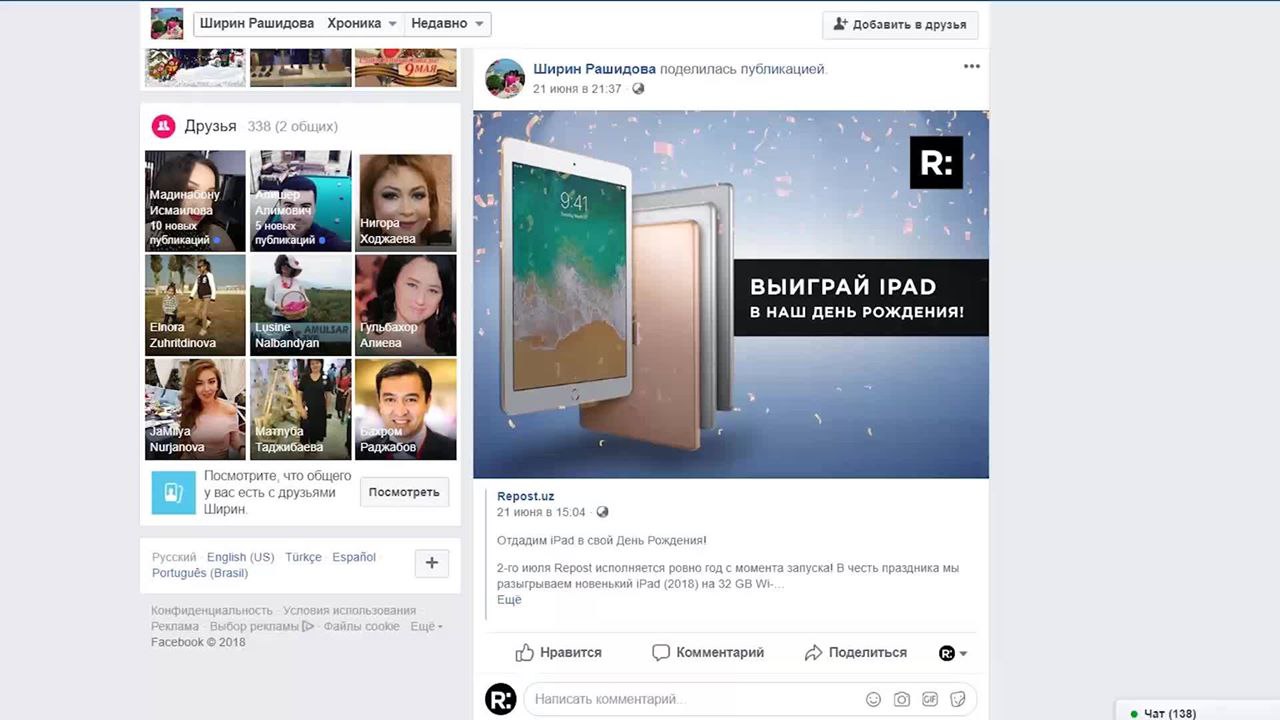Viewport: 1280px width, 720px height.
Task: Switch language to Português (Brasil)
Action: pos(200,573)
